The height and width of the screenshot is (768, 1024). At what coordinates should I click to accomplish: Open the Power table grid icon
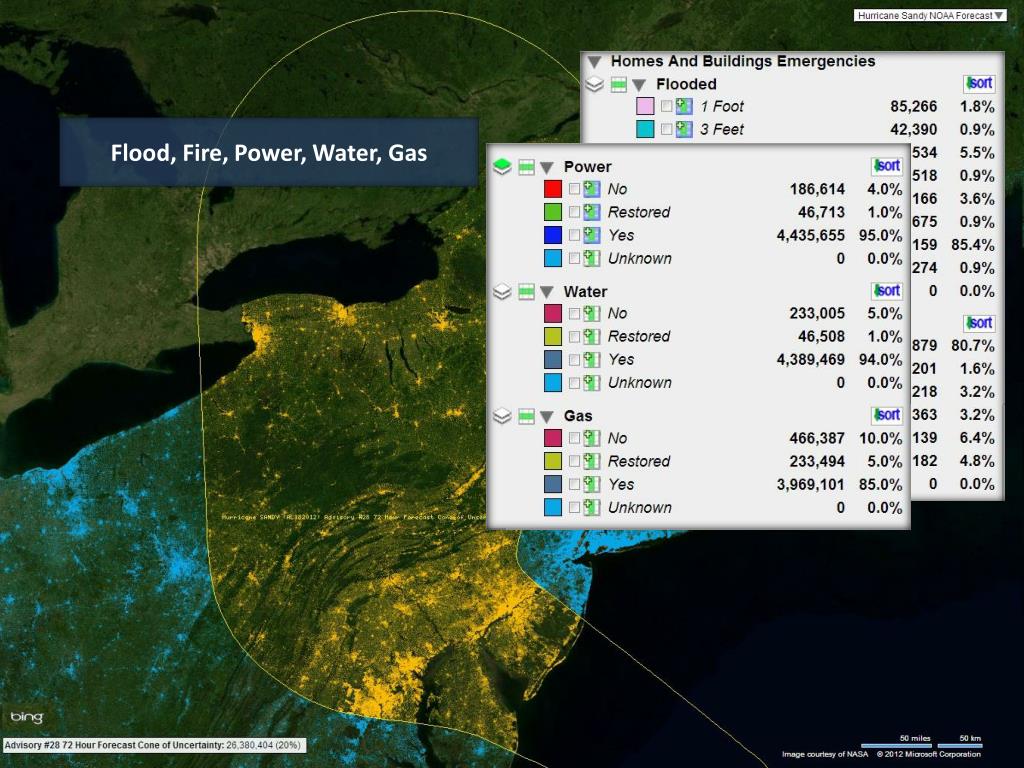526,167
